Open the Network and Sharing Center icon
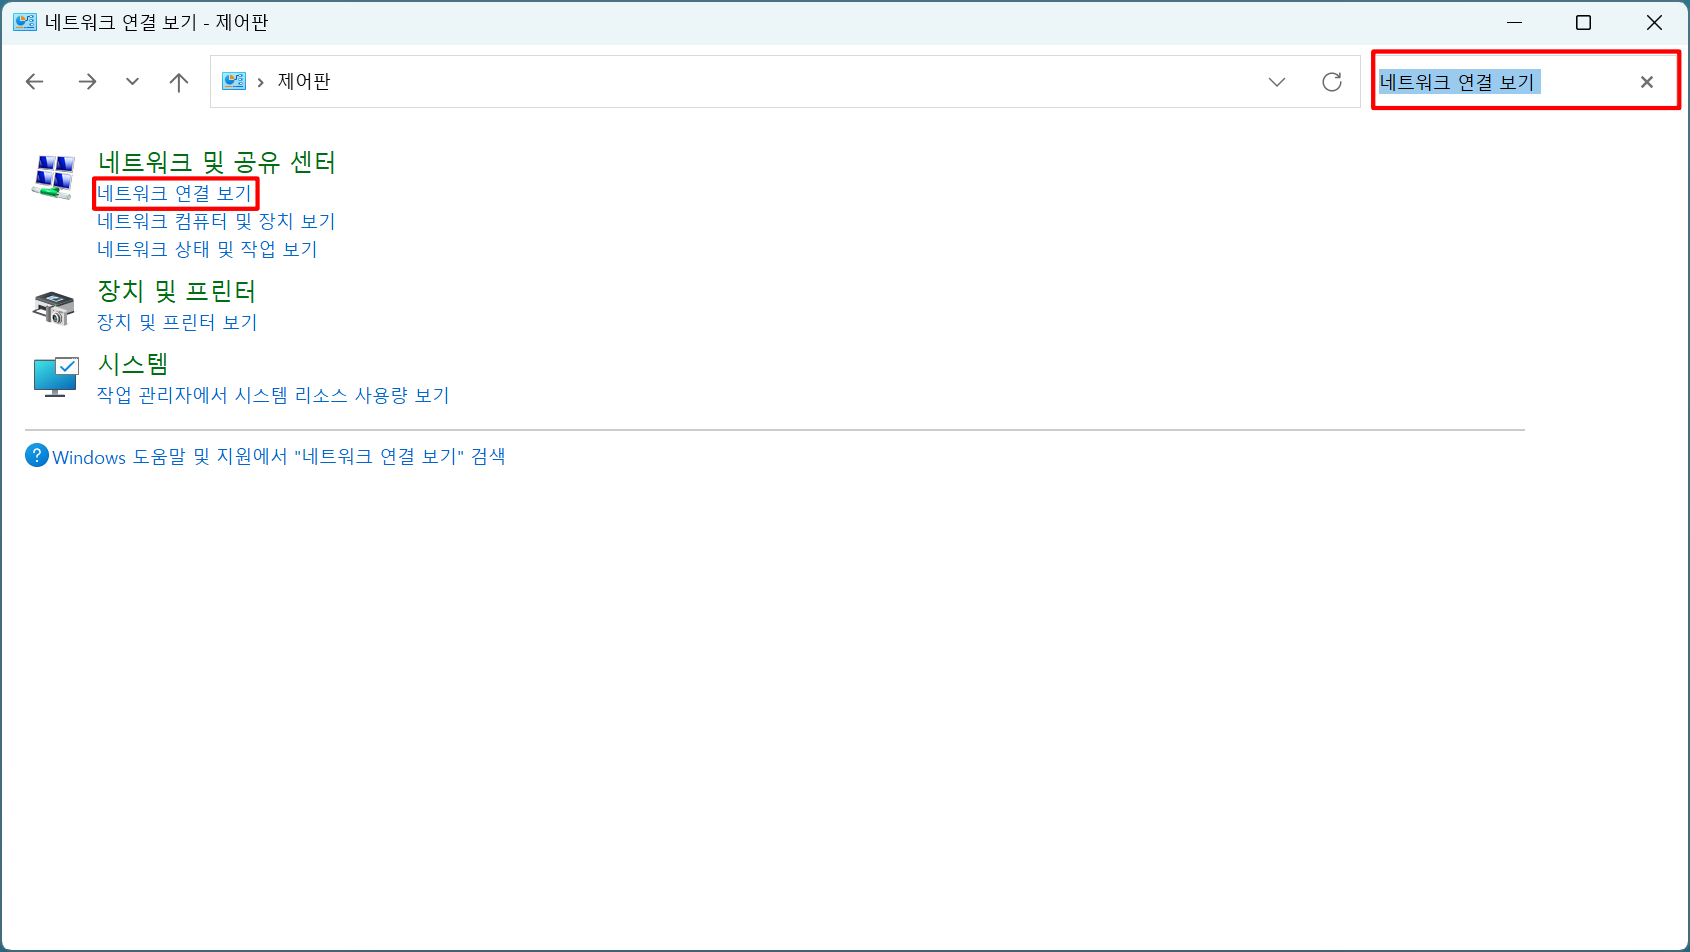1690x952 pixels. tap(53, 177)
